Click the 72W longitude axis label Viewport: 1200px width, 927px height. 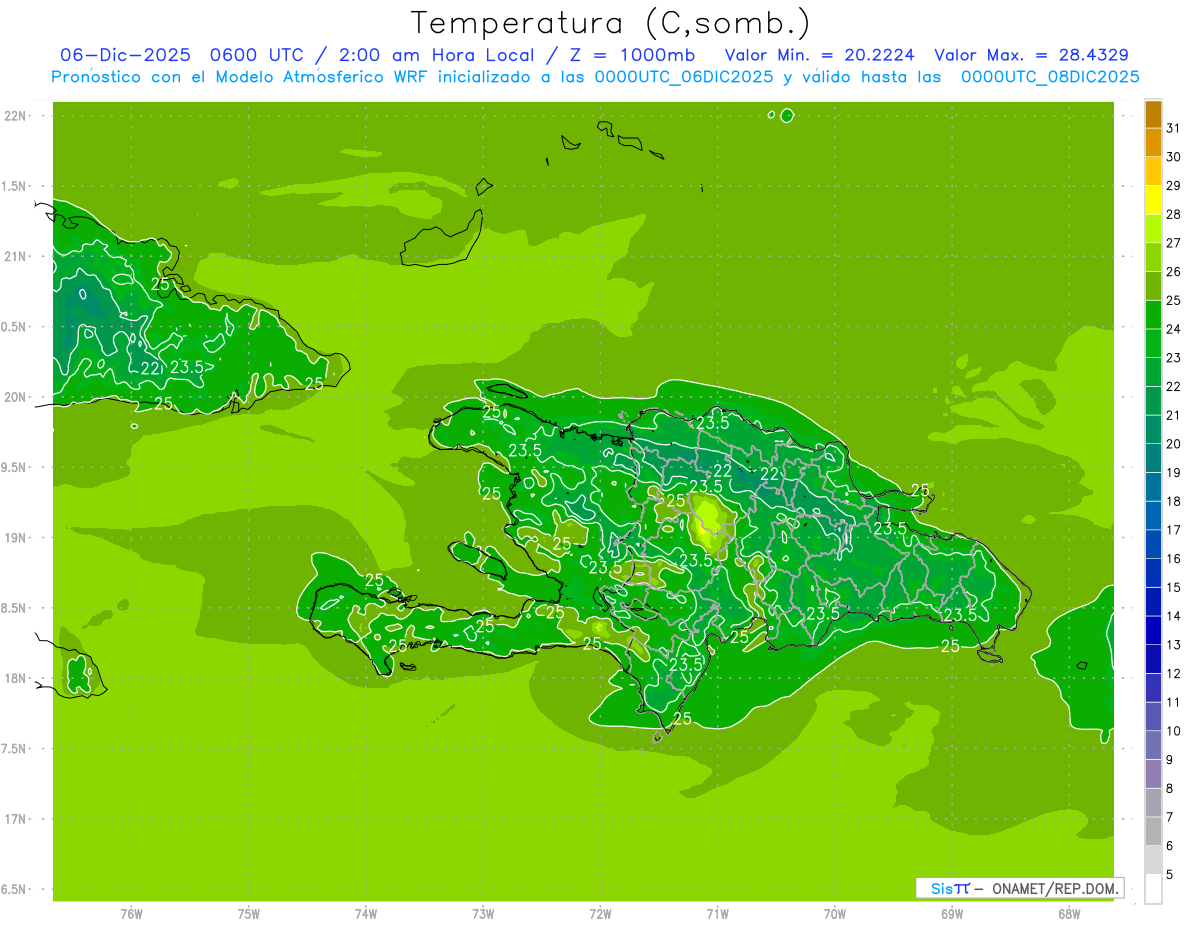click(x=600, y=913)
